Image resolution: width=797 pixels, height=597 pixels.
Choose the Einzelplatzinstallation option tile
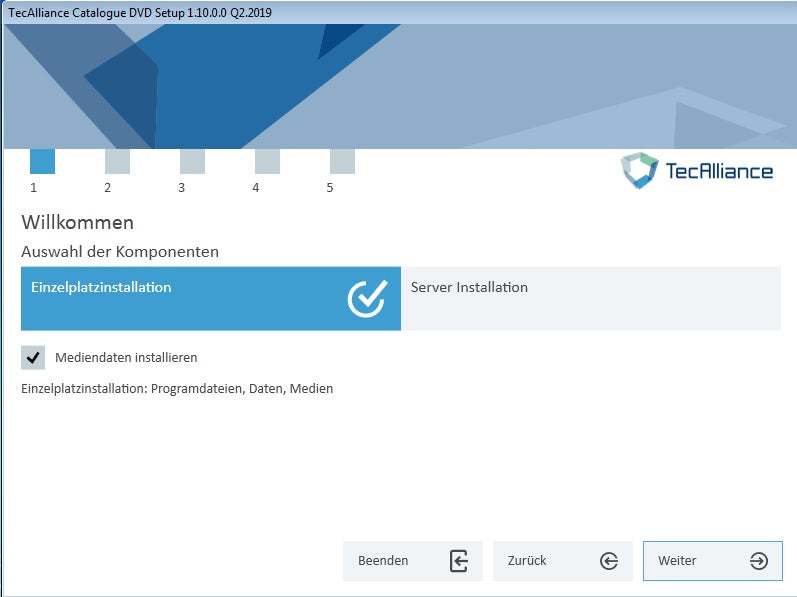pyautogui.click(x=180, y=298)
